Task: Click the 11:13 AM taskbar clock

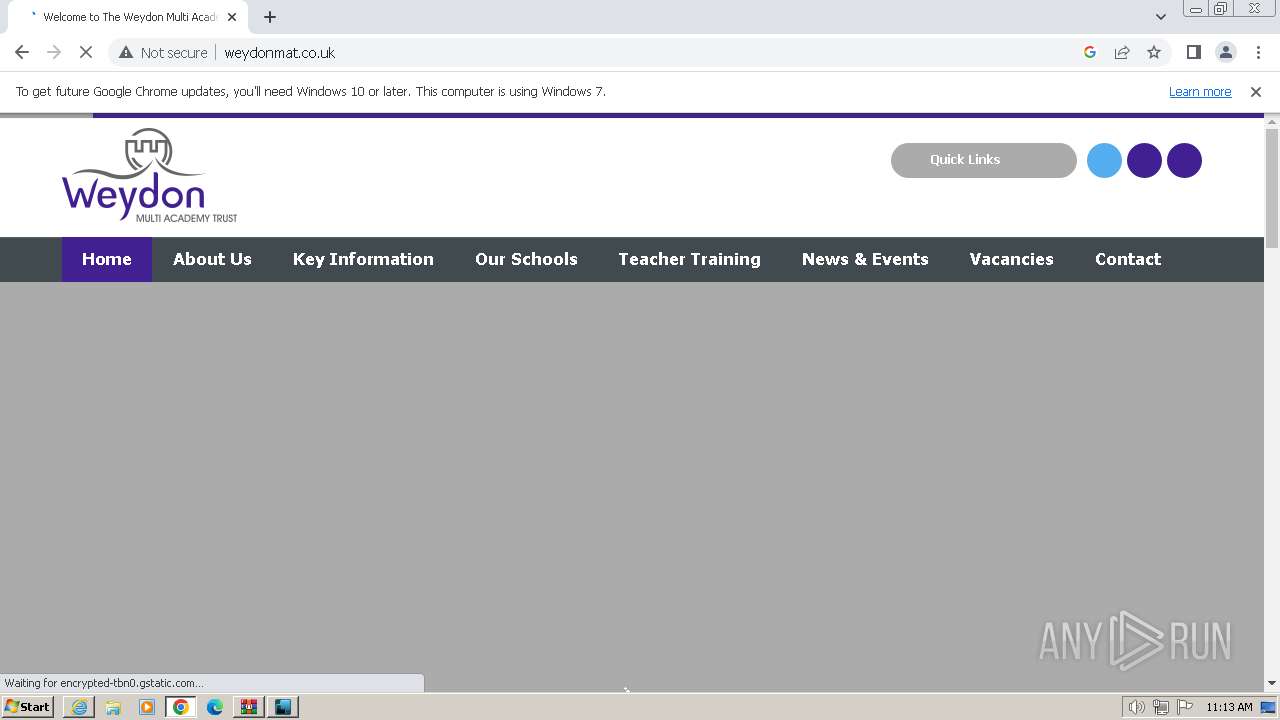Action: [x=1229, y=707]
